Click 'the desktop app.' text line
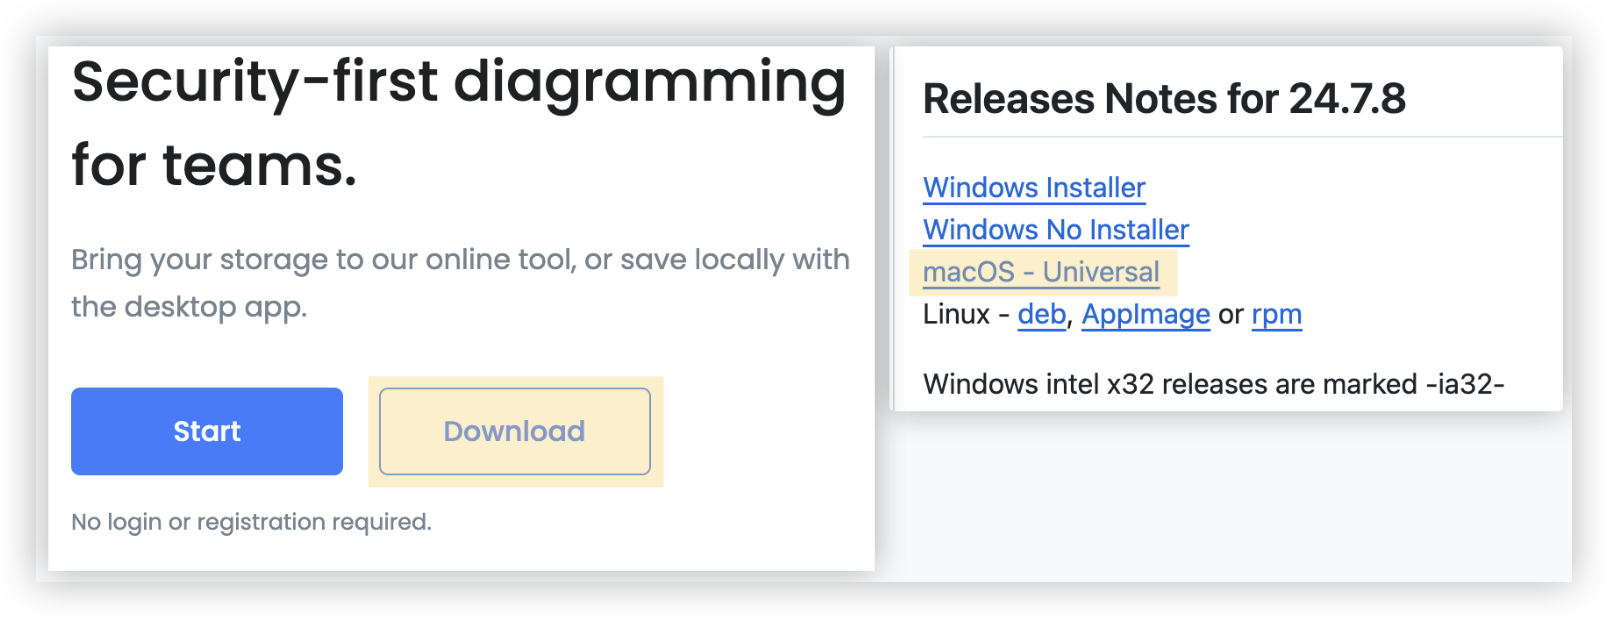Screen dimensions: 1608x618 pos(189,307)
